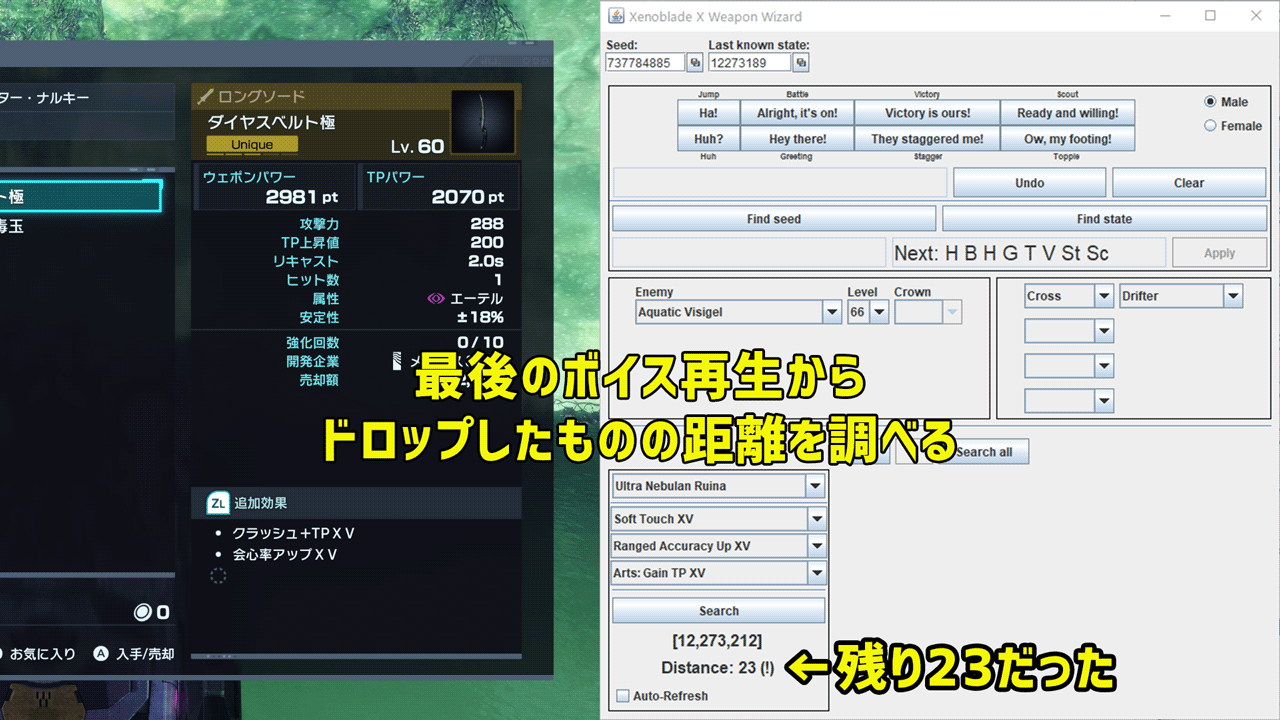Copy the Last known state value icon
Image resolution: width=1280 pixels, height=720 pixels.
pyautogui.click(x=801, y=63)
